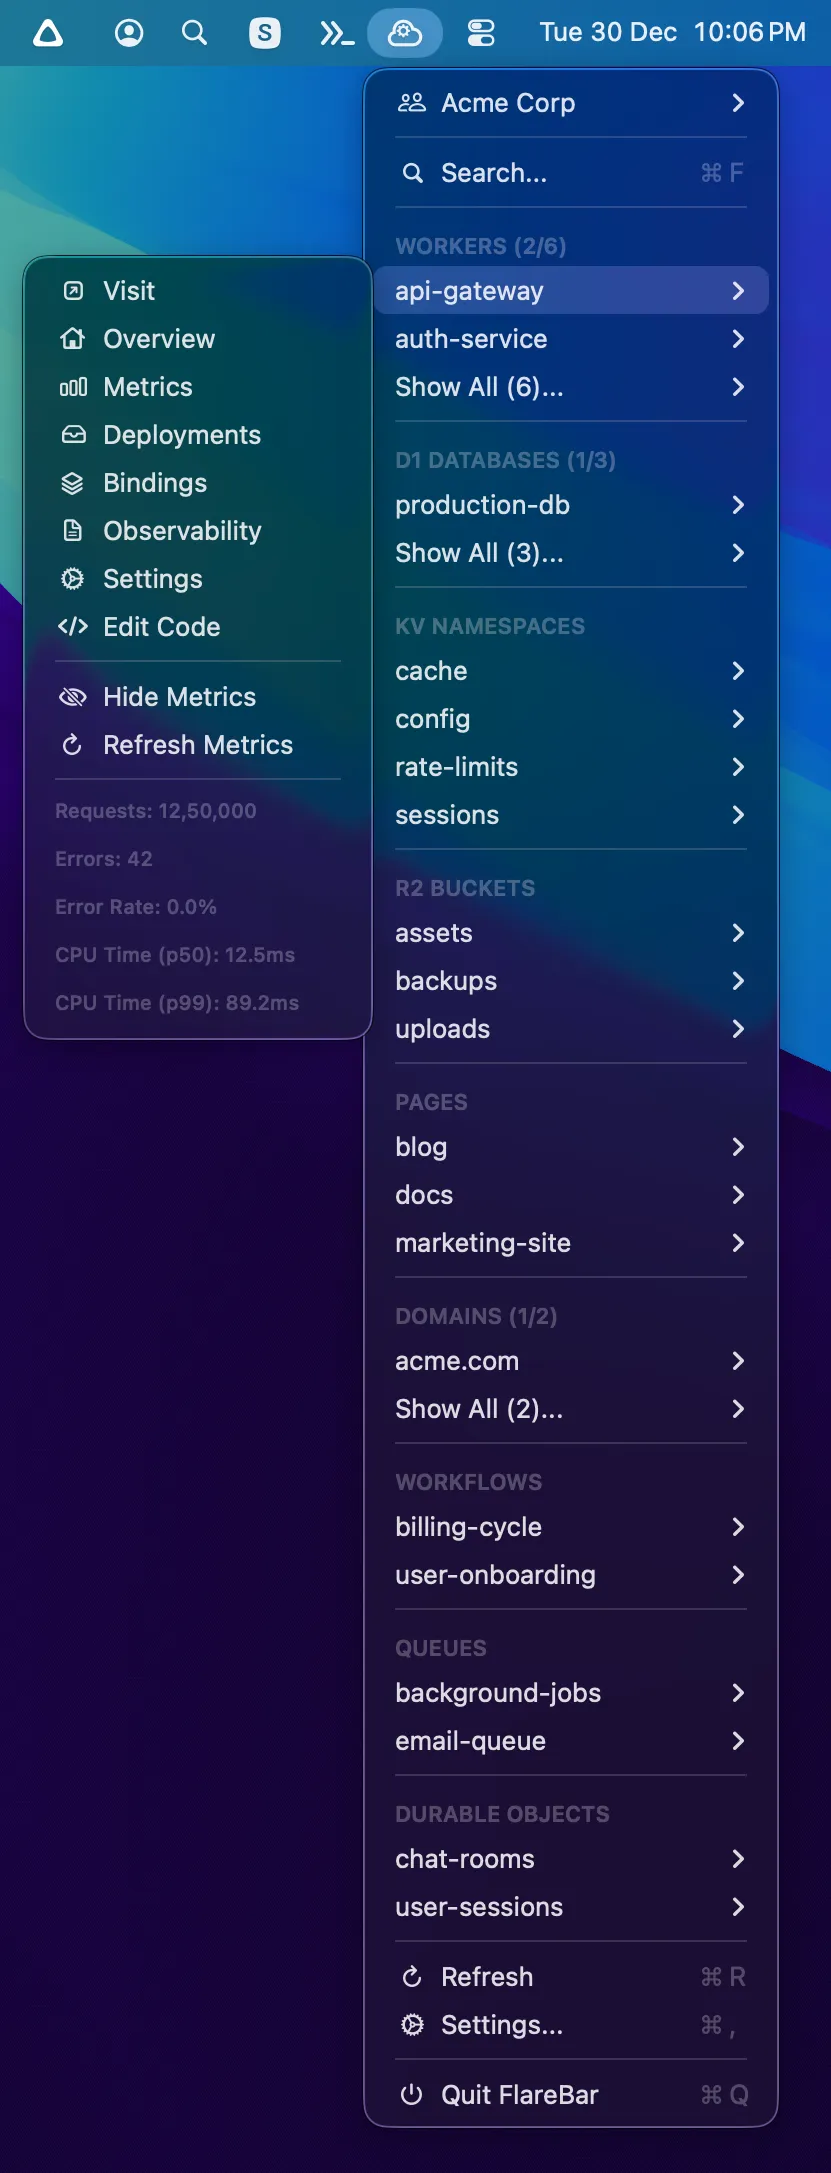The image size is (831, 2173).
Task: Click the Metrics bar-chart icon
Action: point(73,387)
